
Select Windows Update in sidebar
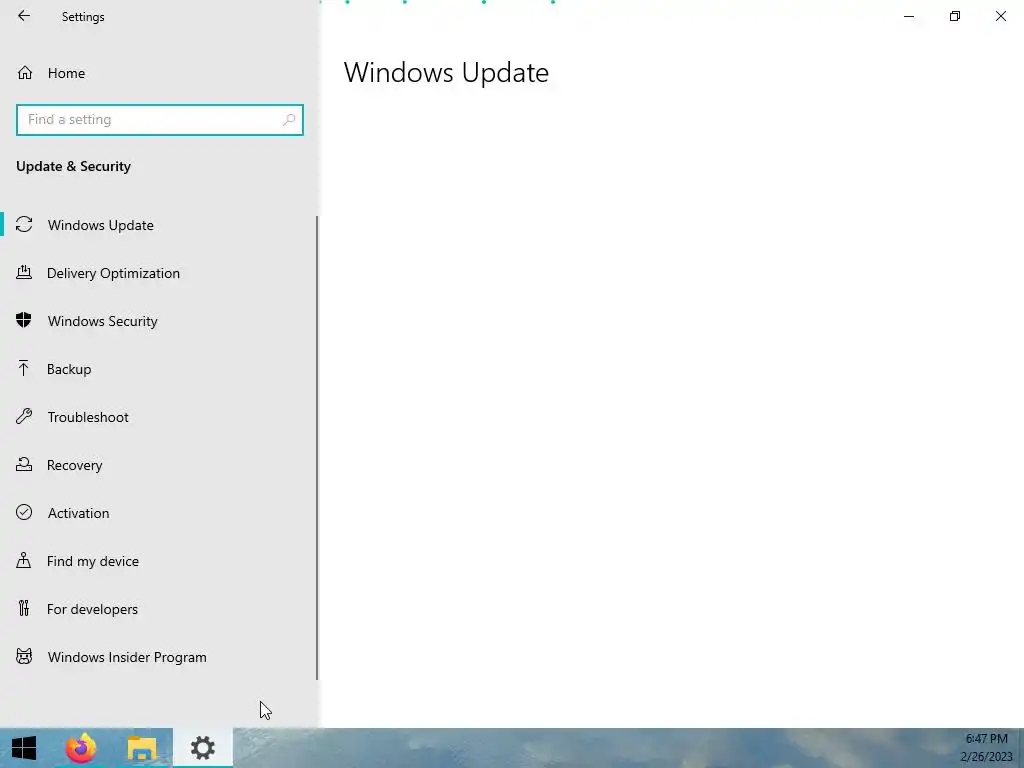[x=158, y=225]
